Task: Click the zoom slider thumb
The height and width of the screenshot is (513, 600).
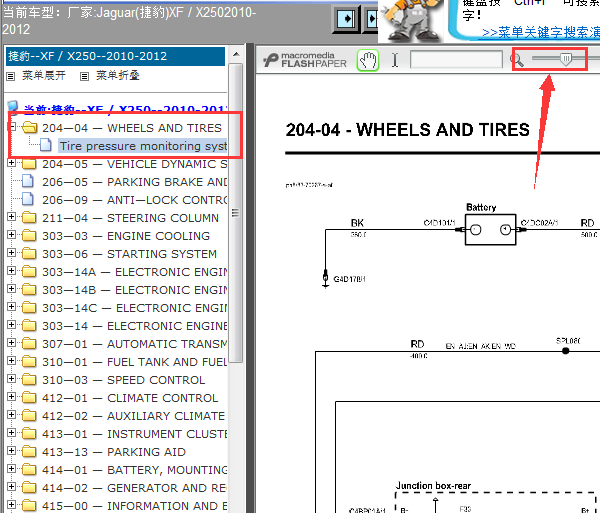Action: pos(566,59)
